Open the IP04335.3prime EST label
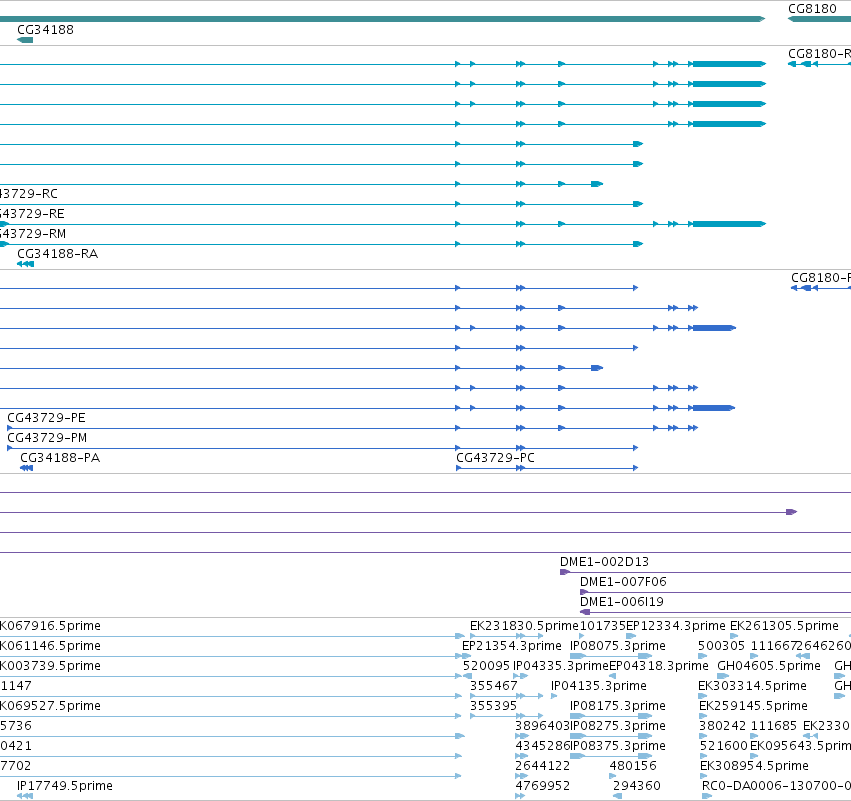The width and height of the screenshot is (851, 801). pyautogui.click(x=561, y=666)
